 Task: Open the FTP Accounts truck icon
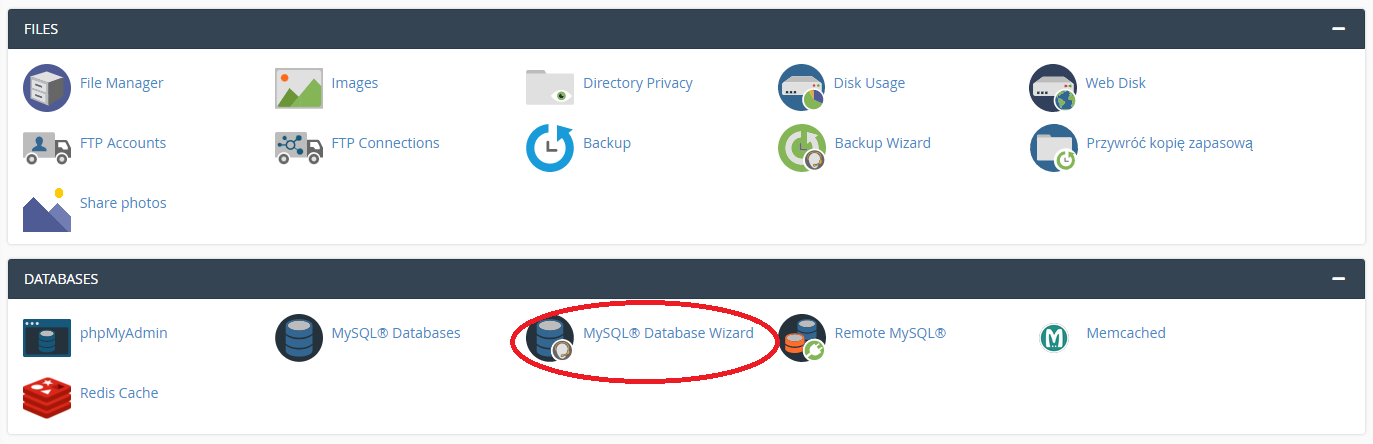click(x=47, y=147)
